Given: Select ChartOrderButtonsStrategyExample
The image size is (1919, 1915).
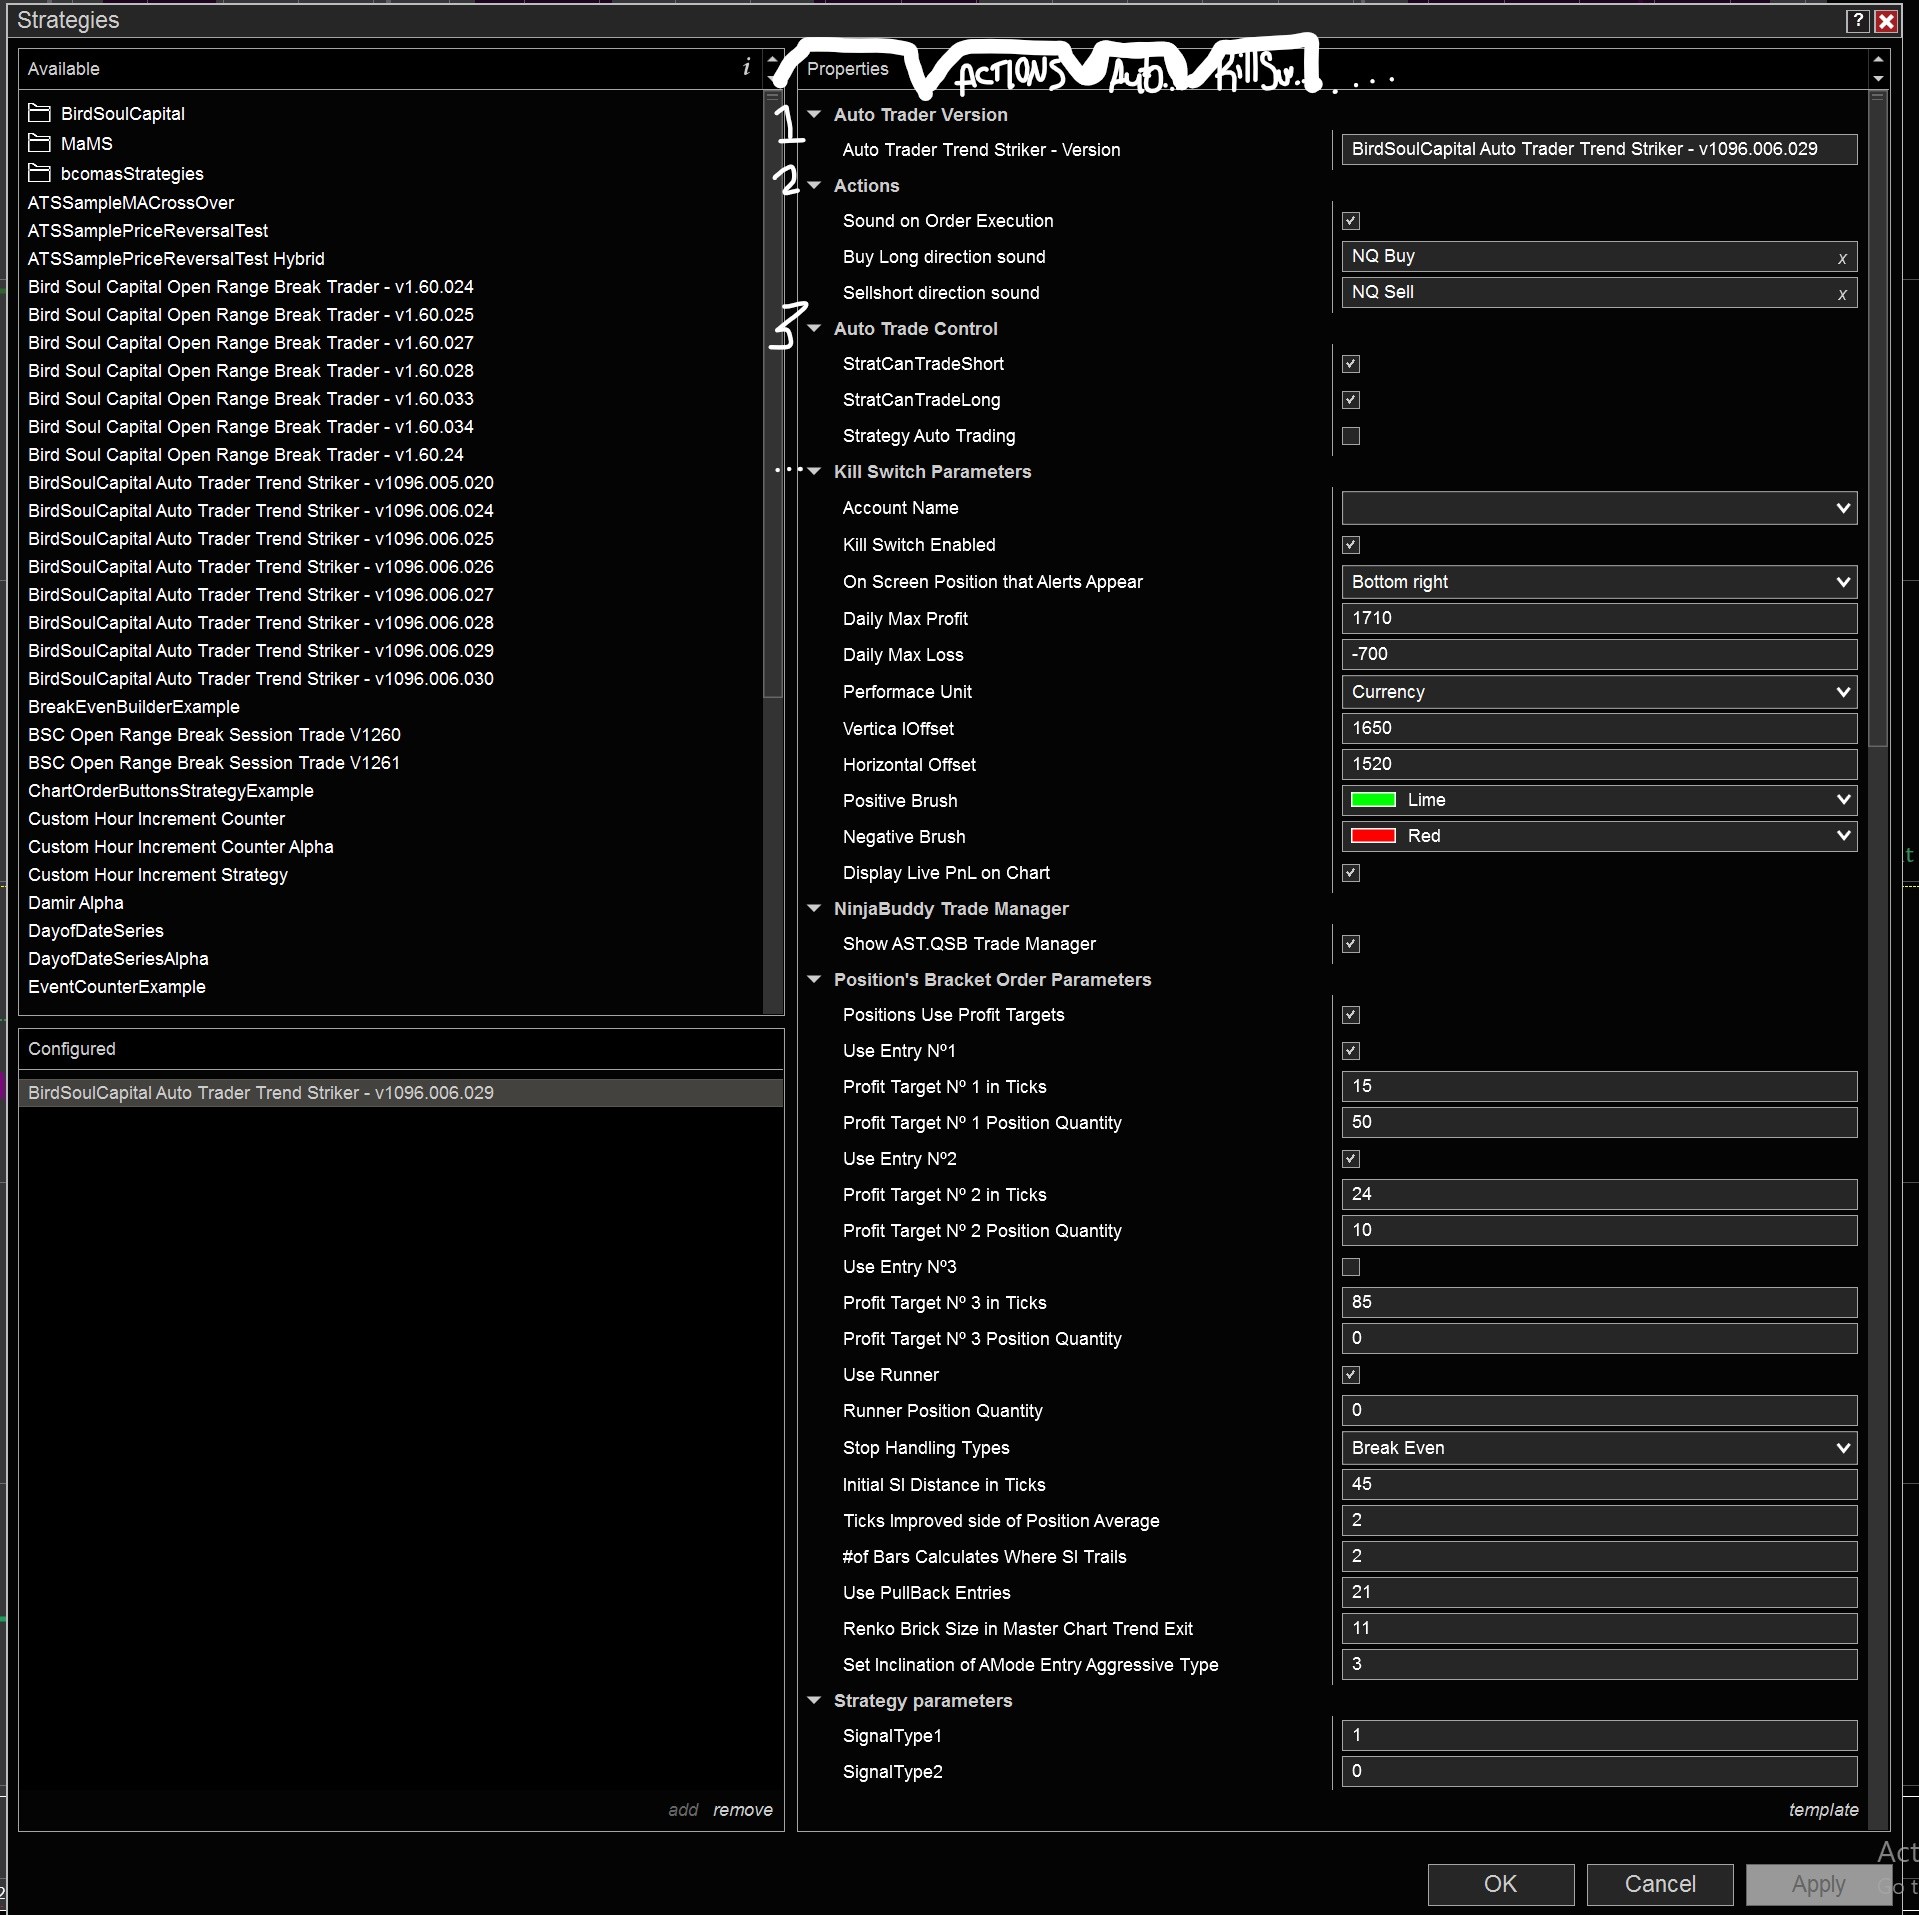Looking at the screenshot, I should (x=171, y=791).
